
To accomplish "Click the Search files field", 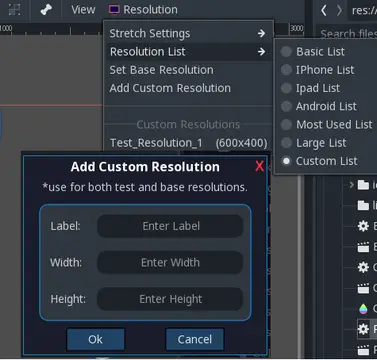I will [347, 34].
